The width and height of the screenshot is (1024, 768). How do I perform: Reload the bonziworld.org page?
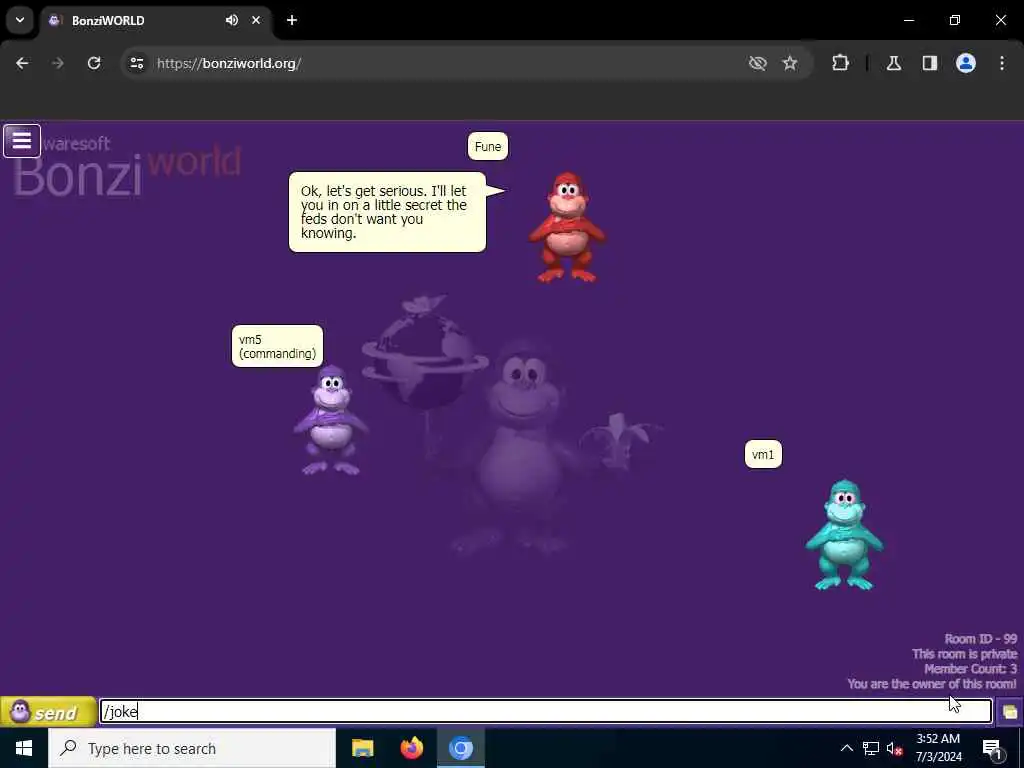tap(94, 63)
